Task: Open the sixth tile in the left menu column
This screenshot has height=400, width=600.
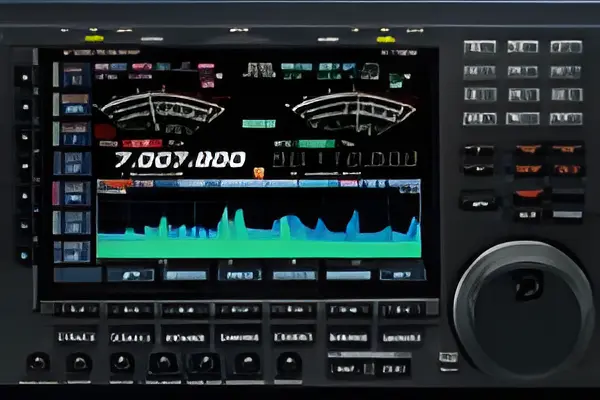Action: click(72, 222)
